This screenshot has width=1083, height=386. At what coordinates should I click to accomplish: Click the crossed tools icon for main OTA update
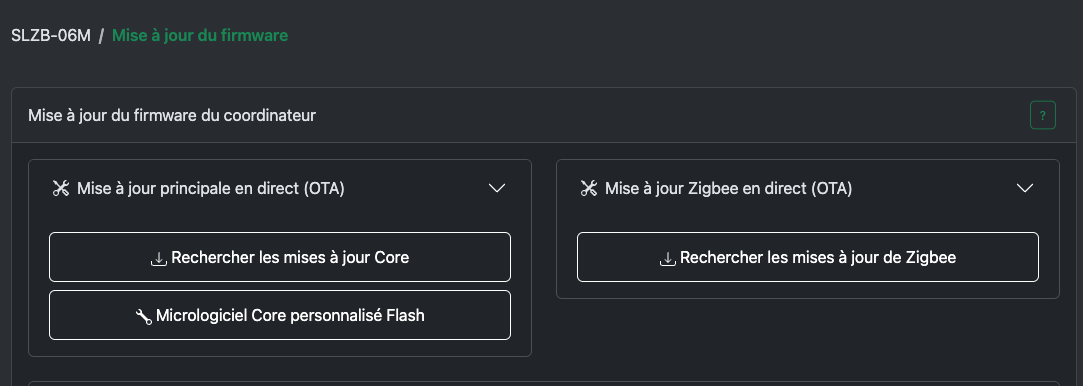tap(61, 189)
